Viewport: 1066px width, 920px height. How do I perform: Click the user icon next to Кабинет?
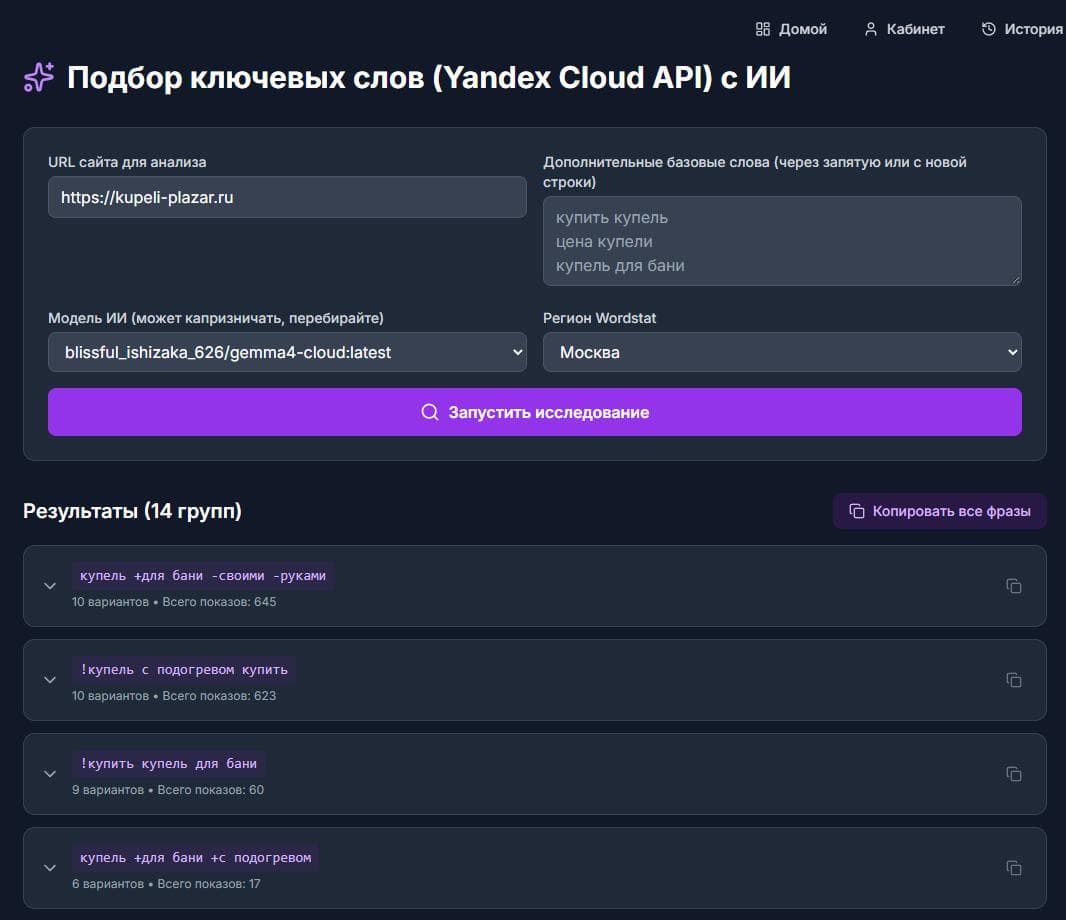[x=870, y=29]
